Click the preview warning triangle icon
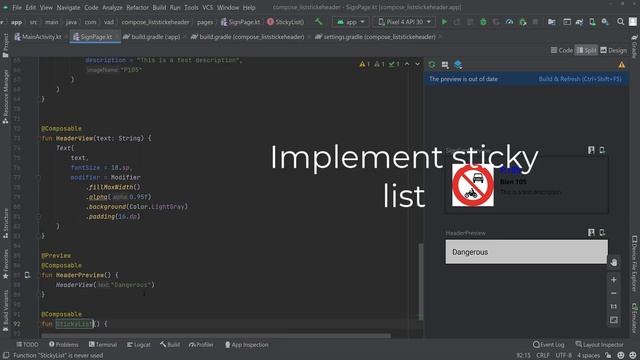The width and height of the screenshot is (640, 360). [x=622, y=64]
